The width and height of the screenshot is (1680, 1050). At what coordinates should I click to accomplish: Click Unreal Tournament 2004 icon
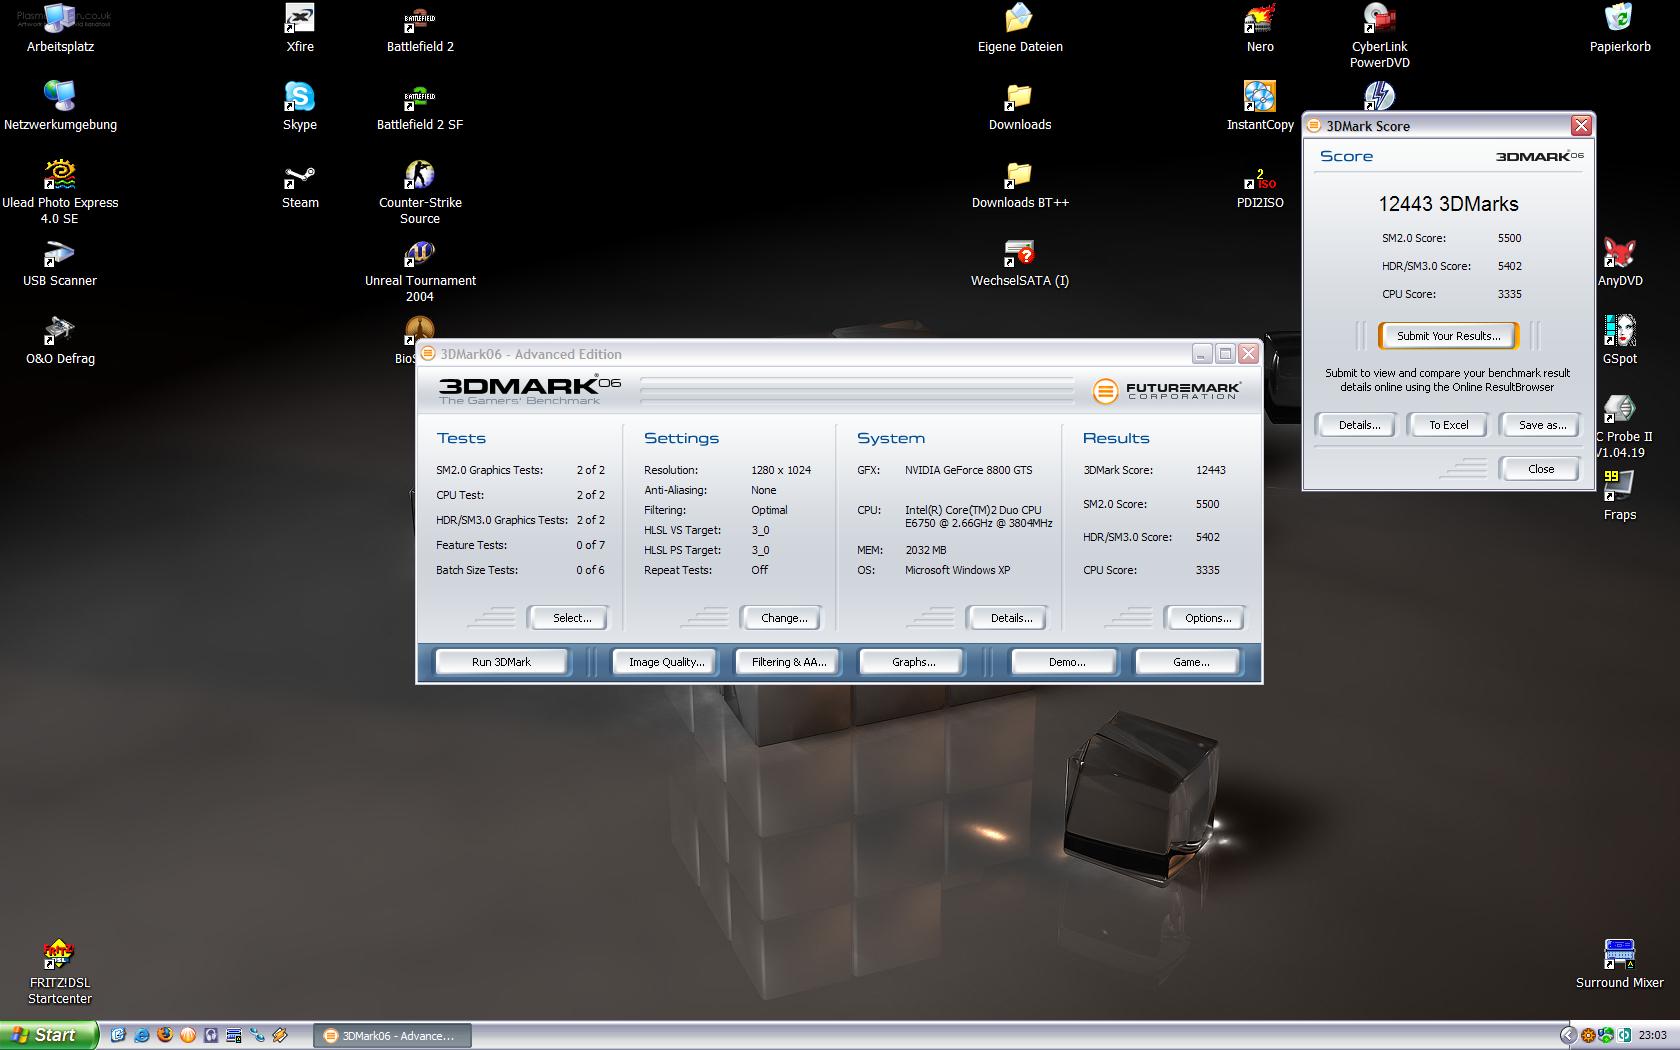pos(420,270)
